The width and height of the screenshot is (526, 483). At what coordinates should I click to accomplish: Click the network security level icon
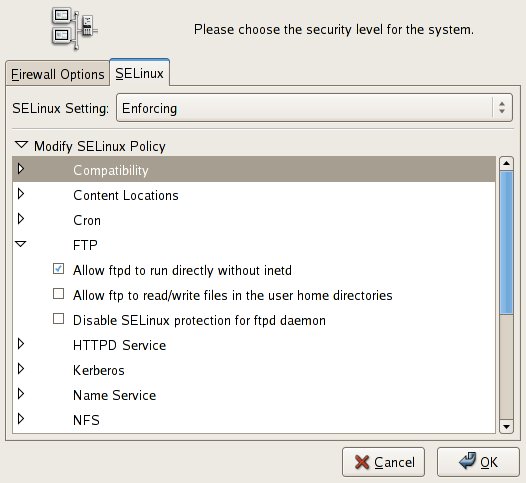(74, 29)
